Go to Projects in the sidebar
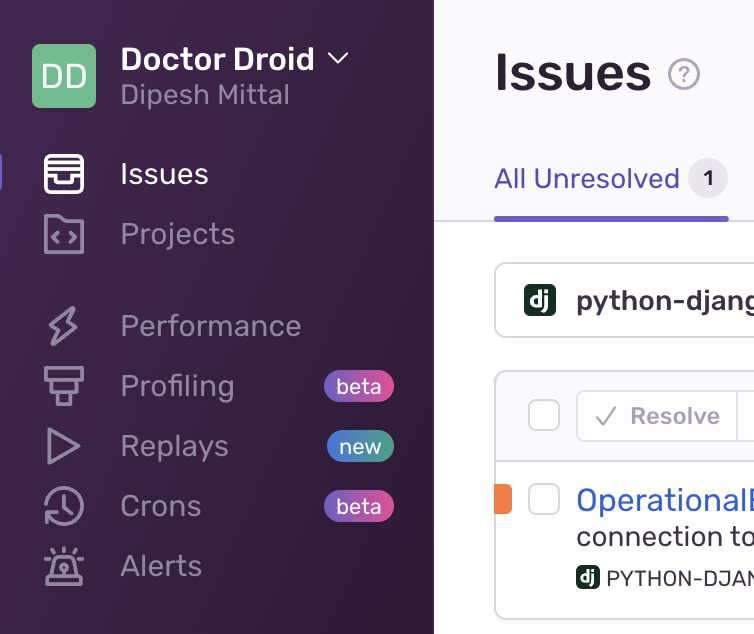 pos(177,234)
